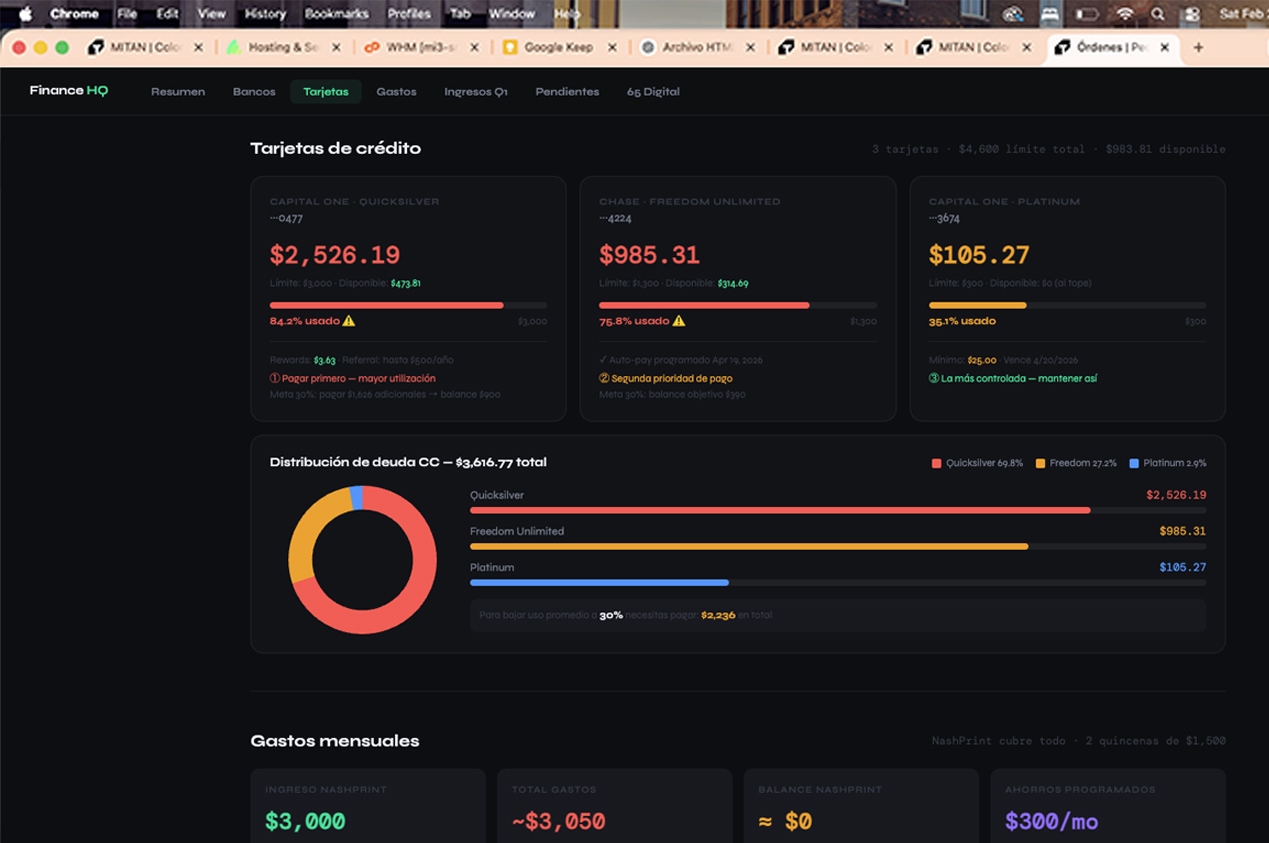Click the Google Keep tab favicon
Viewport: 1269px width, 843px height.
tap(510, 47)
